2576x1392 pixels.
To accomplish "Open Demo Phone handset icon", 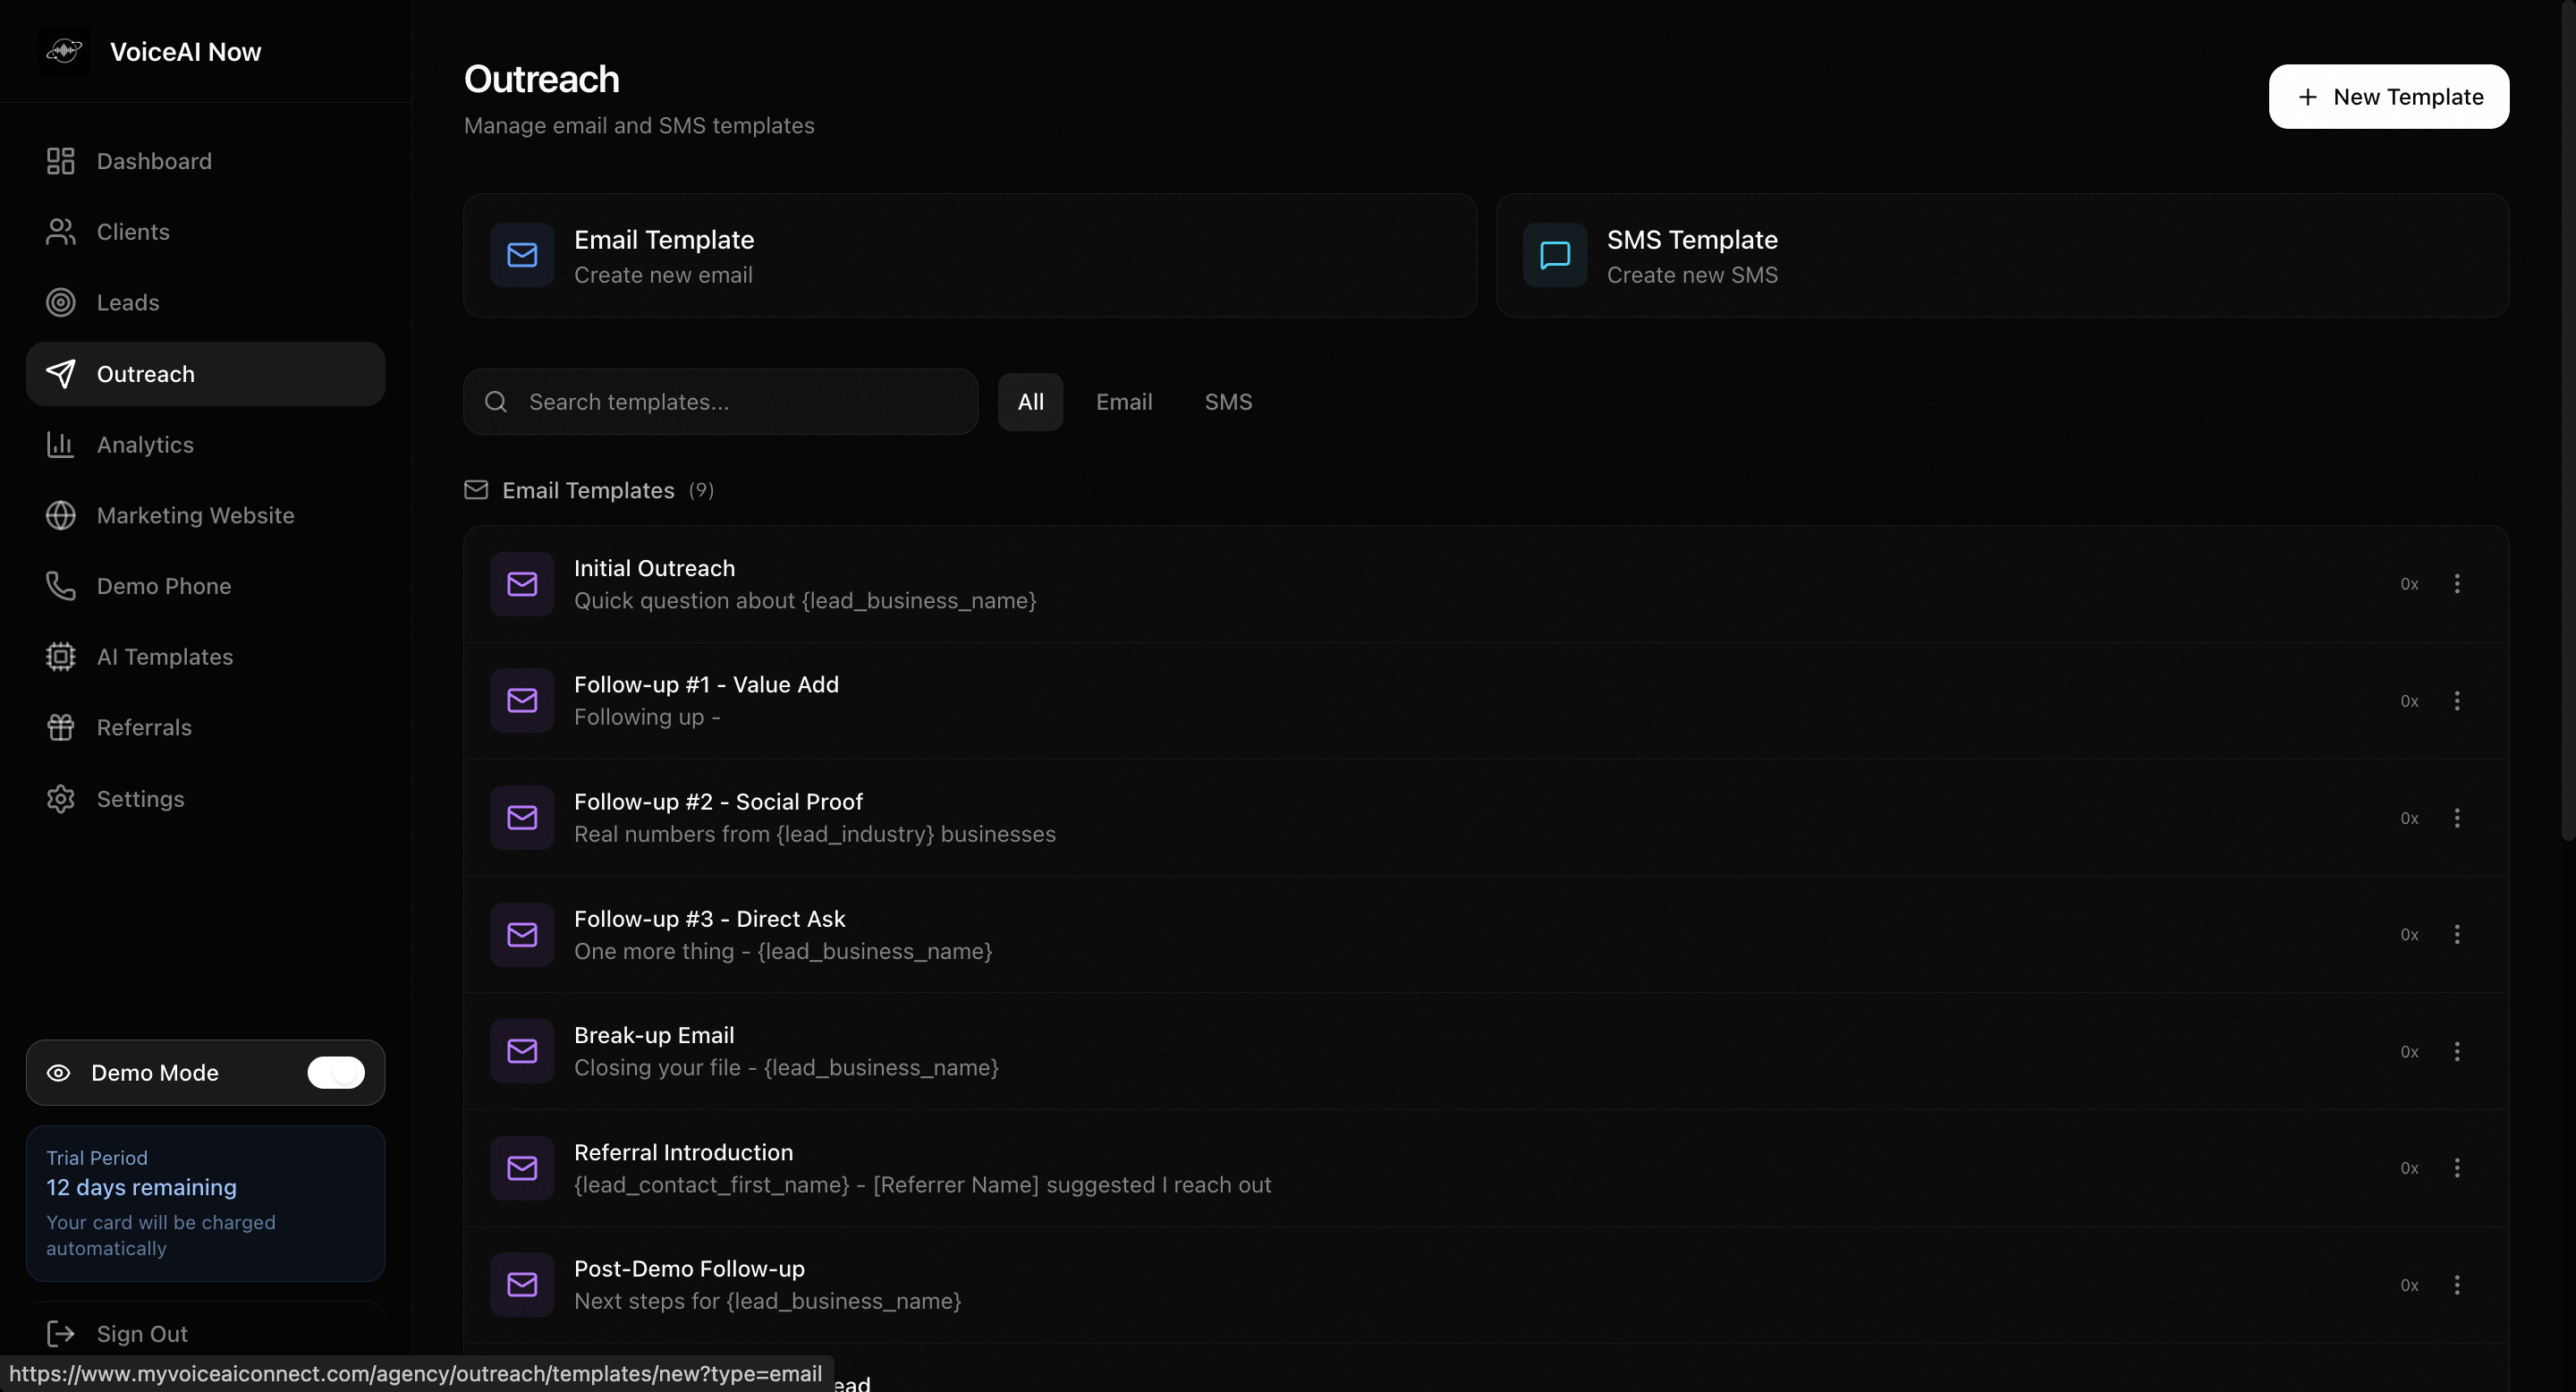I will (x=60, y=586).
